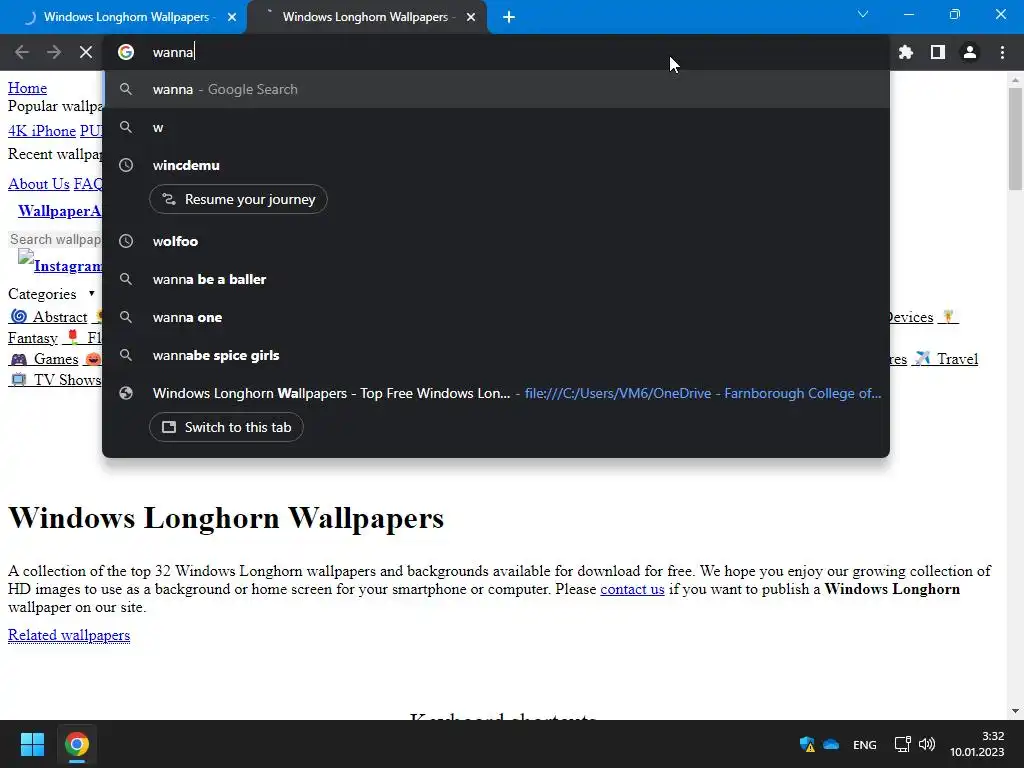Click the magnifier icon beside 'wanna one'
Screen dimensions: 1024x768
(x=126, y=317)
